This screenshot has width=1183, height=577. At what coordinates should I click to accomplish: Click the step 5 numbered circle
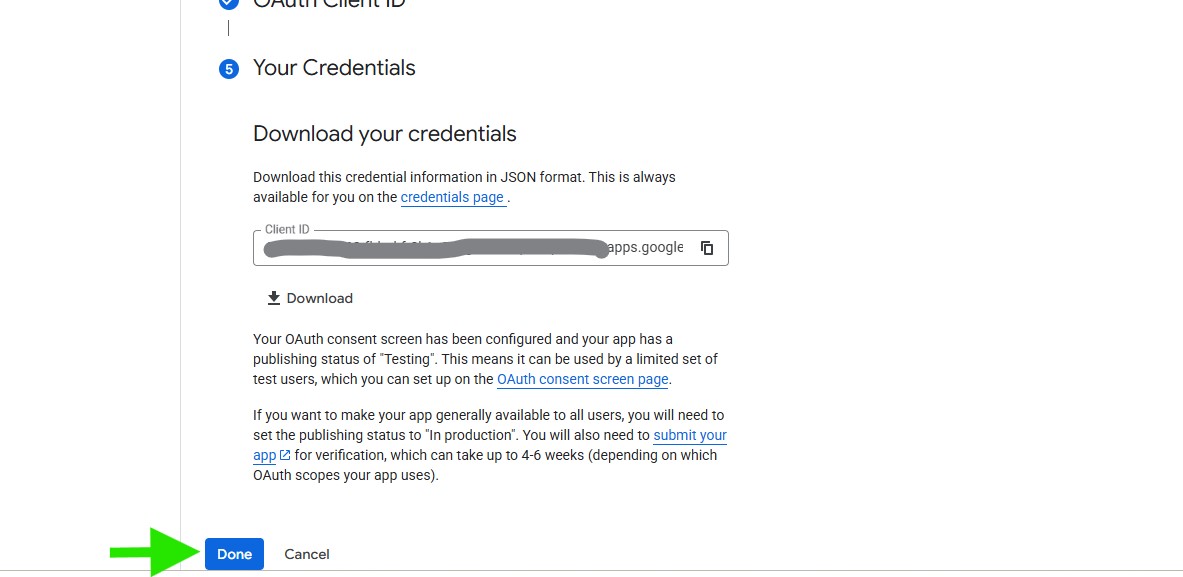pyautogui.click(x=229, y=69)
